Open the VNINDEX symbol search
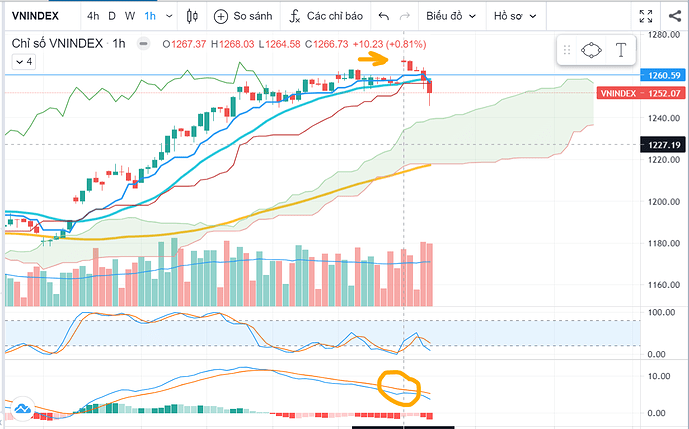This screenshot has height=429, width=689. [x=35, y=16]
